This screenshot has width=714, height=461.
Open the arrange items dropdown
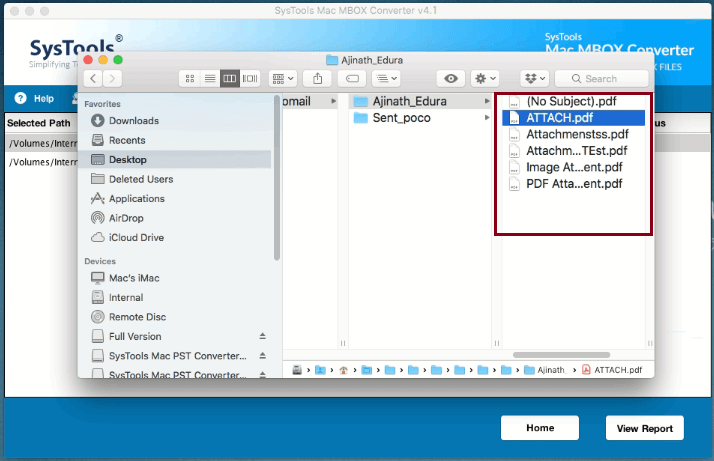[x=283, y=79]
